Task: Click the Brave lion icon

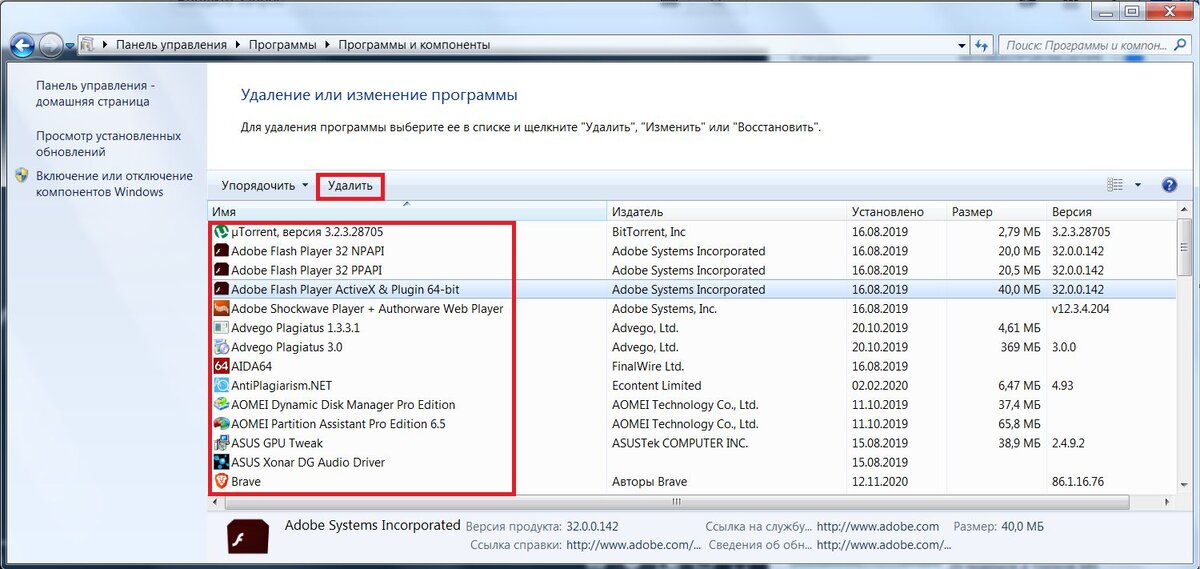Action: pos(222,481)
